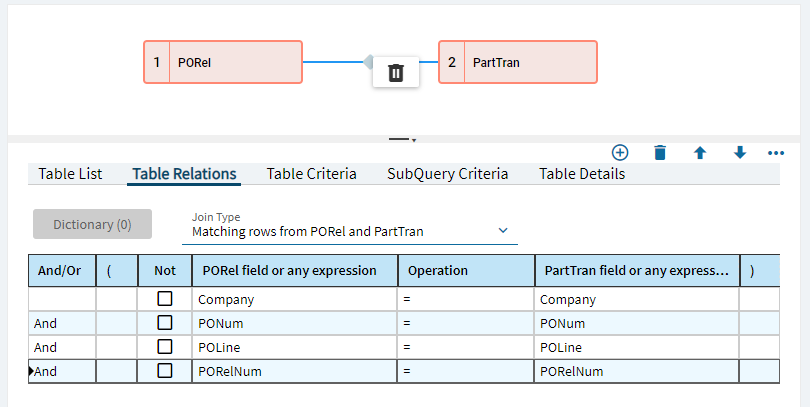Click the close parenthesis column header
810x407 pixels.
759,271
